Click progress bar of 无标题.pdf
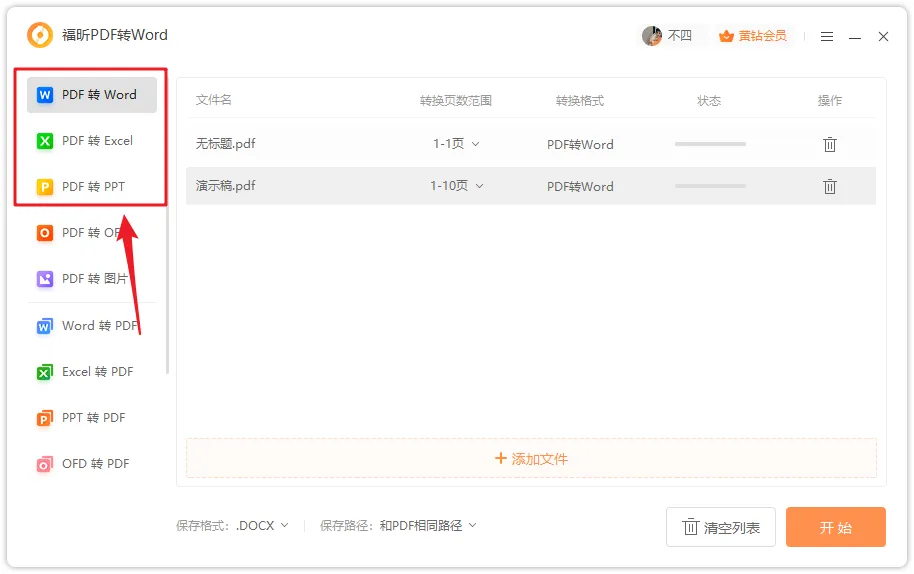This screenshot has height=574, width=914. [x=710, y=144]
